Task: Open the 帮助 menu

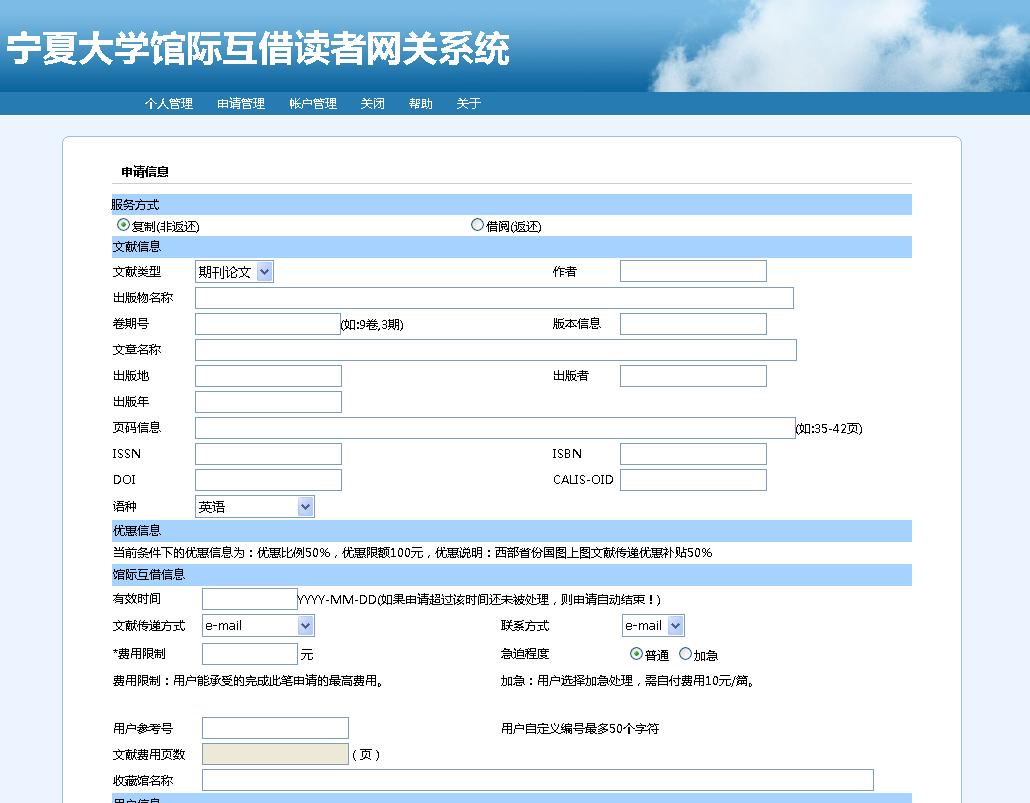Action: point(420,104)
